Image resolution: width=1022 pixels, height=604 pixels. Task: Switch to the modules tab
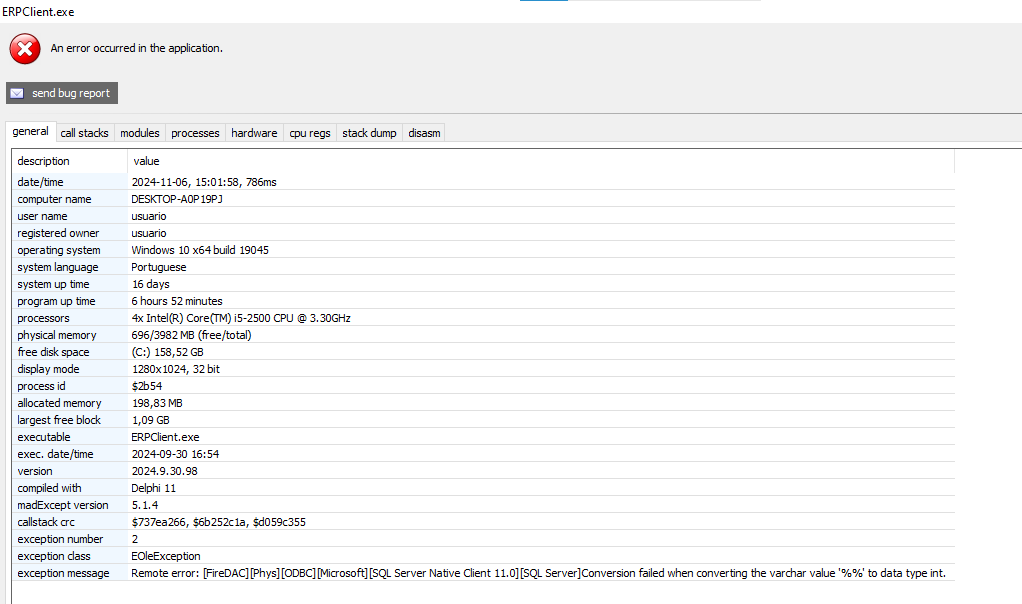[139, 133]
